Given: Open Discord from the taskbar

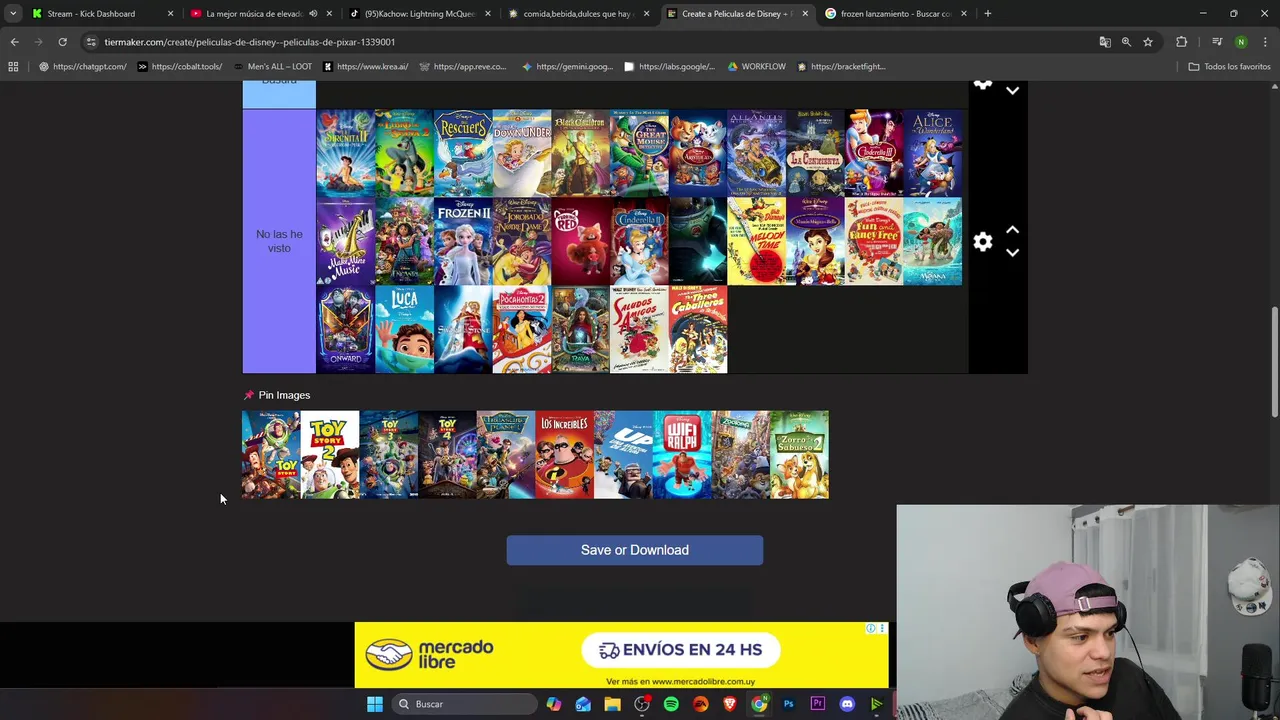Looking at the screenshot, I should (847, 704).
